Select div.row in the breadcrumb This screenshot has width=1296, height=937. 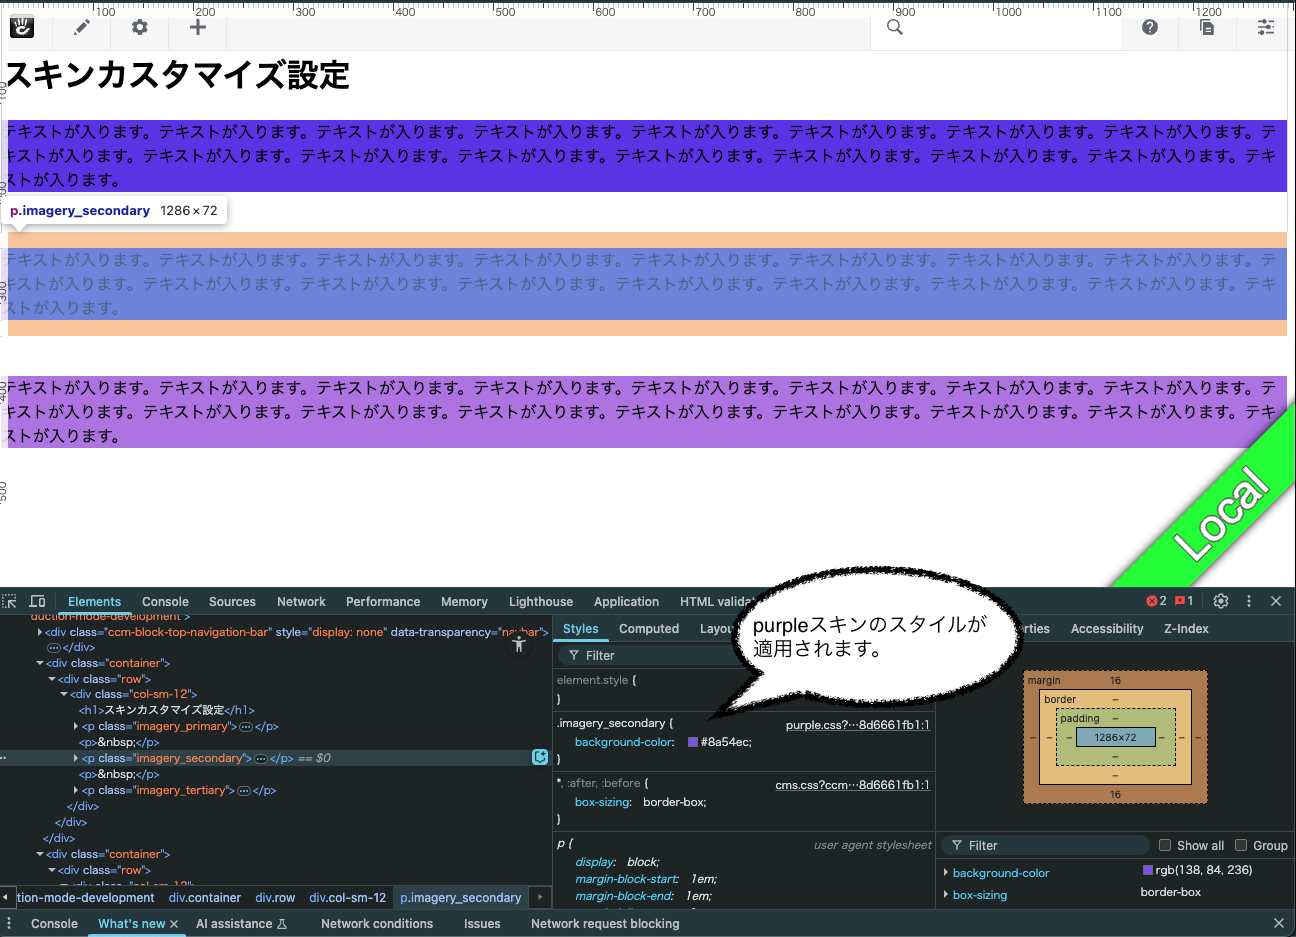tap(275, 898)
